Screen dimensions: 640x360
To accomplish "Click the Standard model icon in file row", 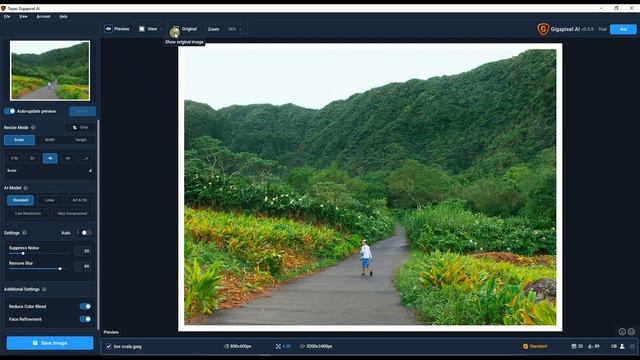I will (525, 346).
